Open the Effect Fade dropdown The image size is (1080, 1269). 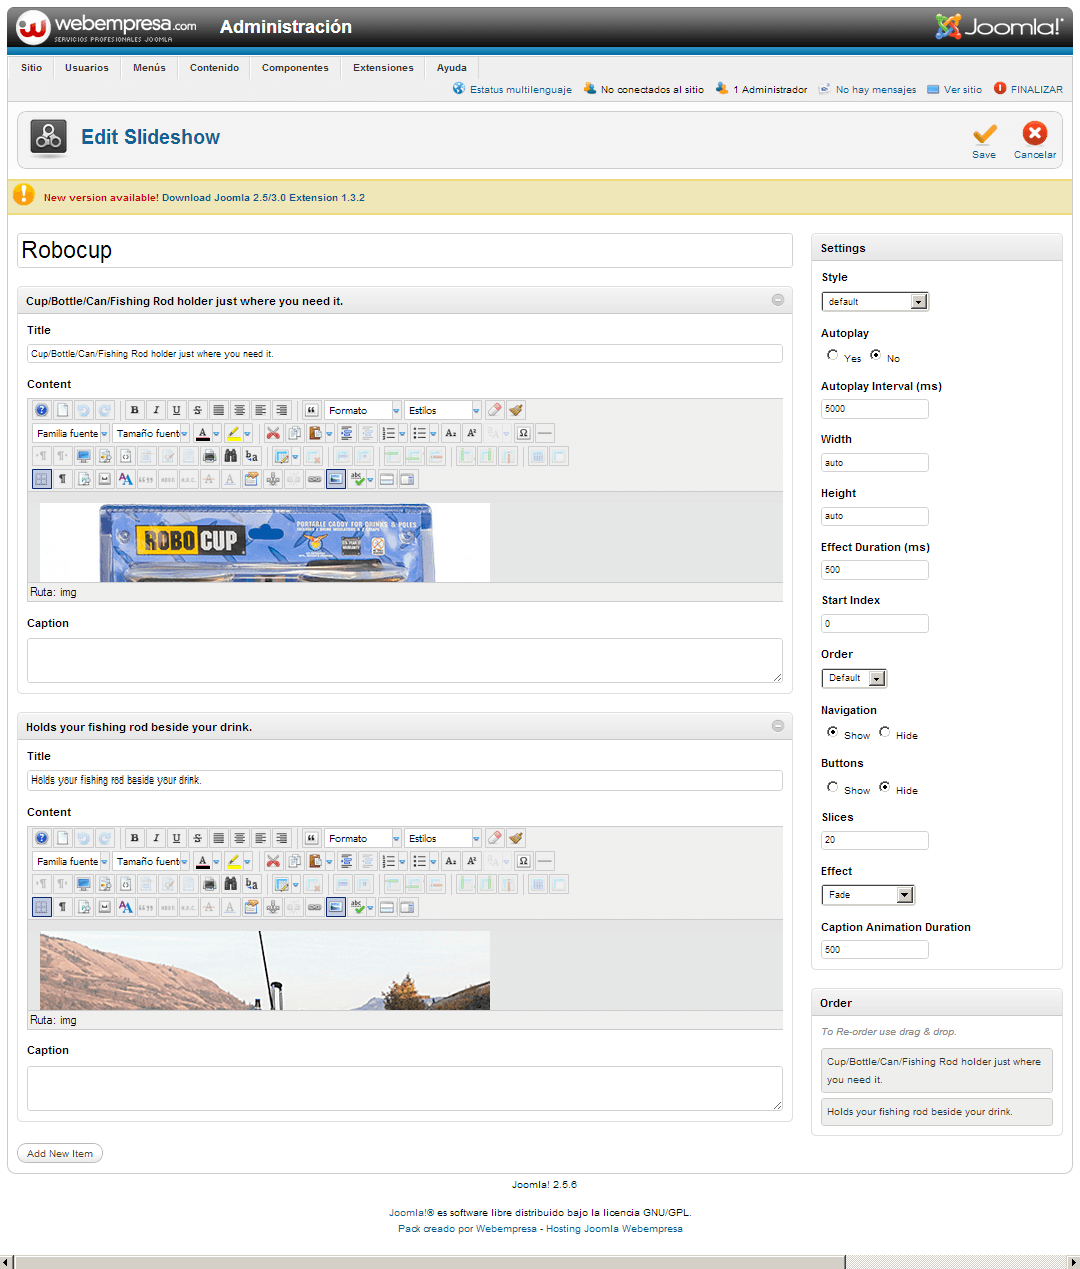[x=868, y=895]
